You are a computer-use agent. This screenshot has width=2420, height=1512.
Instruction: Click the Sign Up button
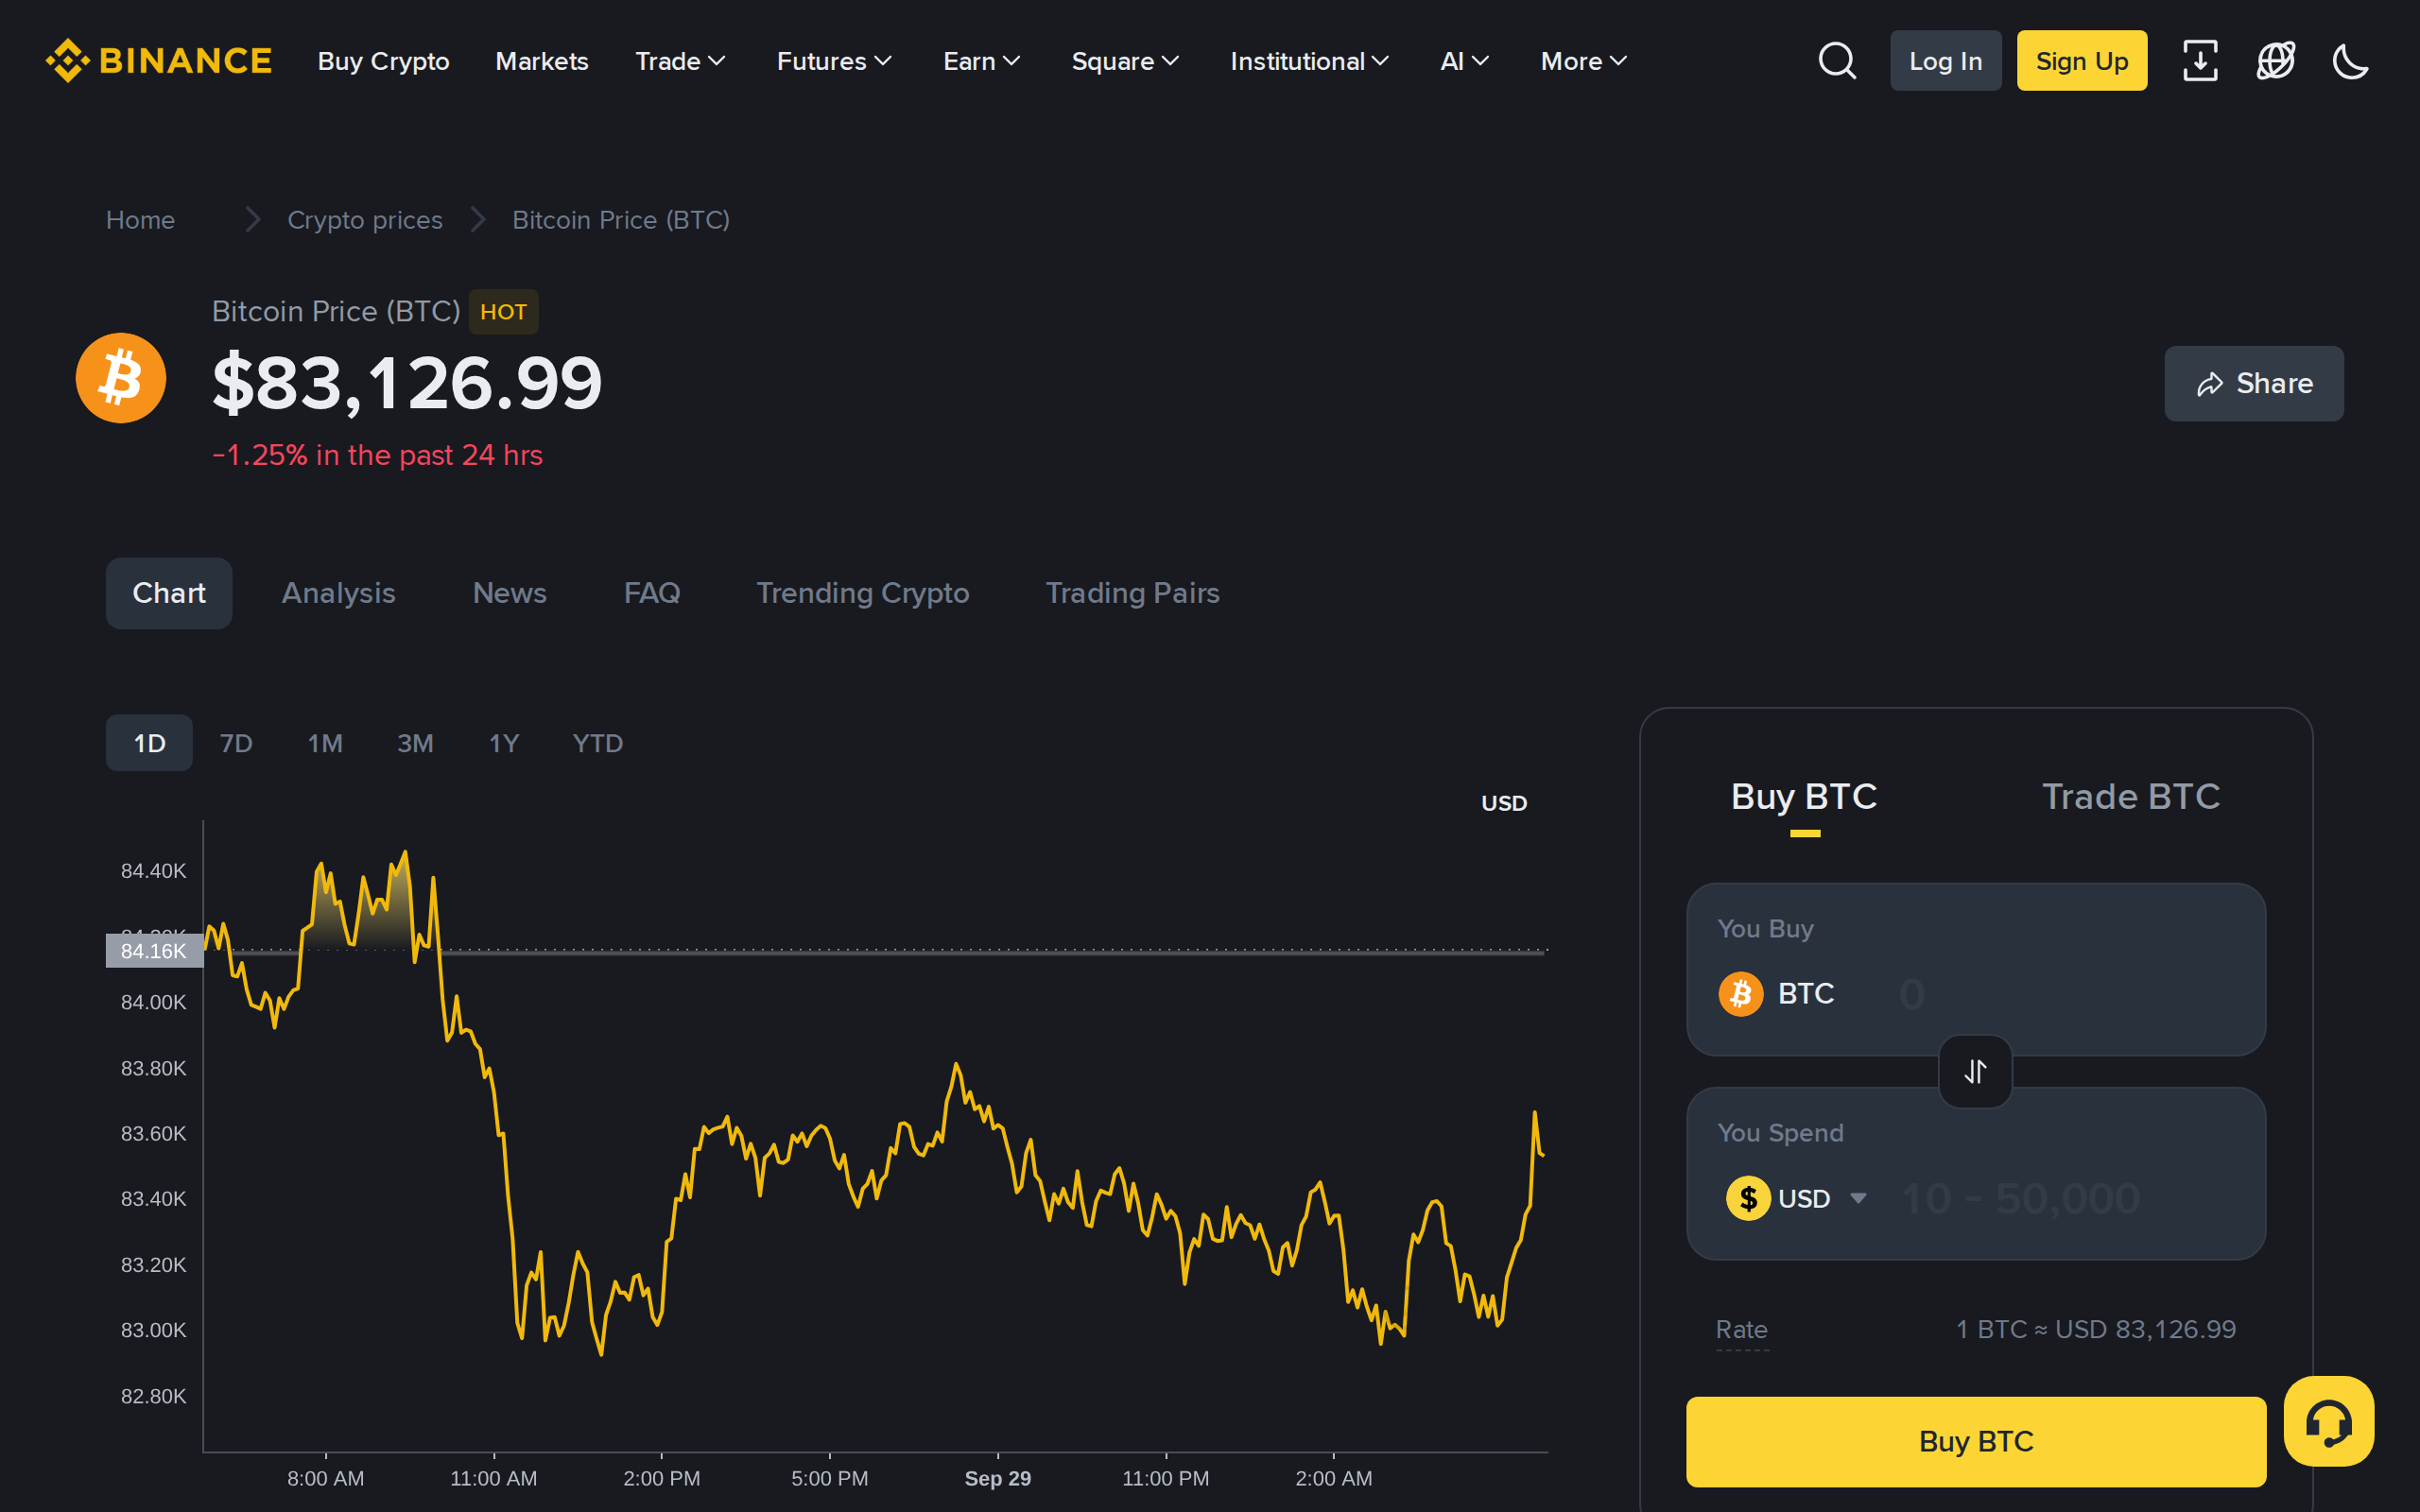pyautogui.click(x=2081, y=61)
